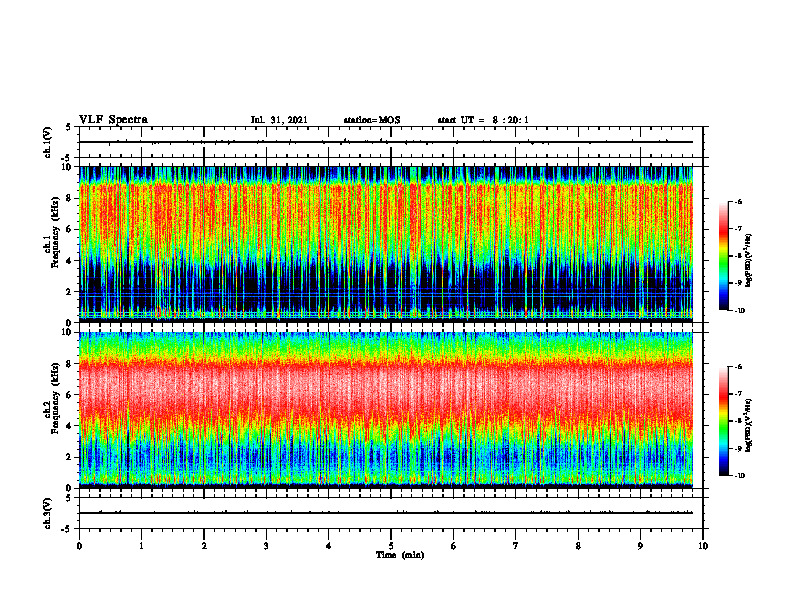Click the "8" kHz tick of ch.2 panel
This screenshot has width=792, height=612.
click(x=70, y=364)
